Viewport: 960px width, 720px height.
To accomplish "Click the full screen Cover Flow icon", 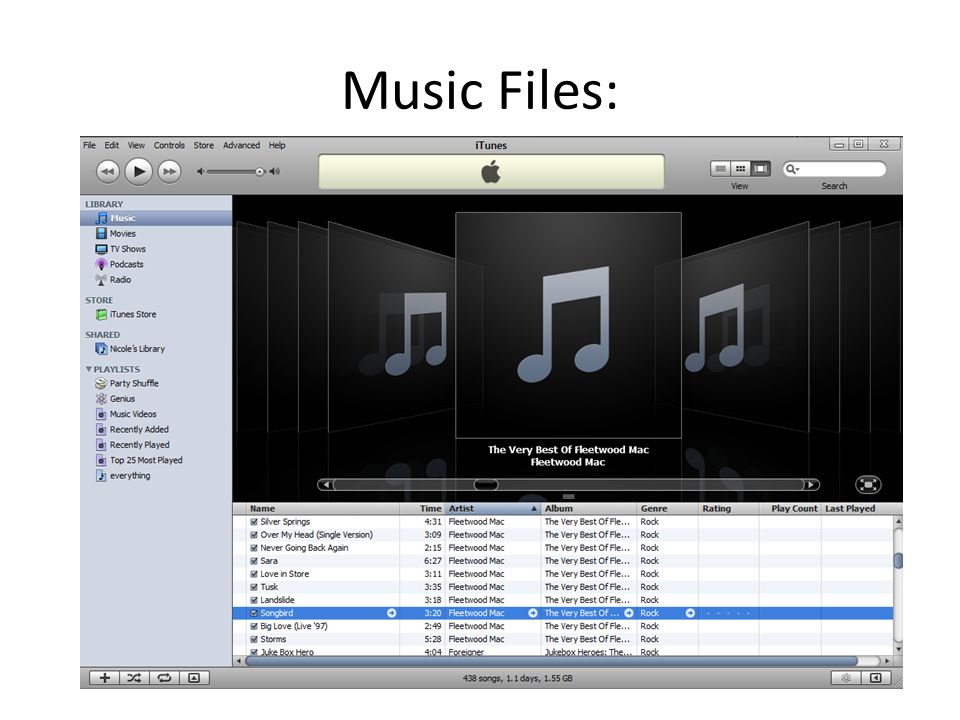I will [868, 485].
